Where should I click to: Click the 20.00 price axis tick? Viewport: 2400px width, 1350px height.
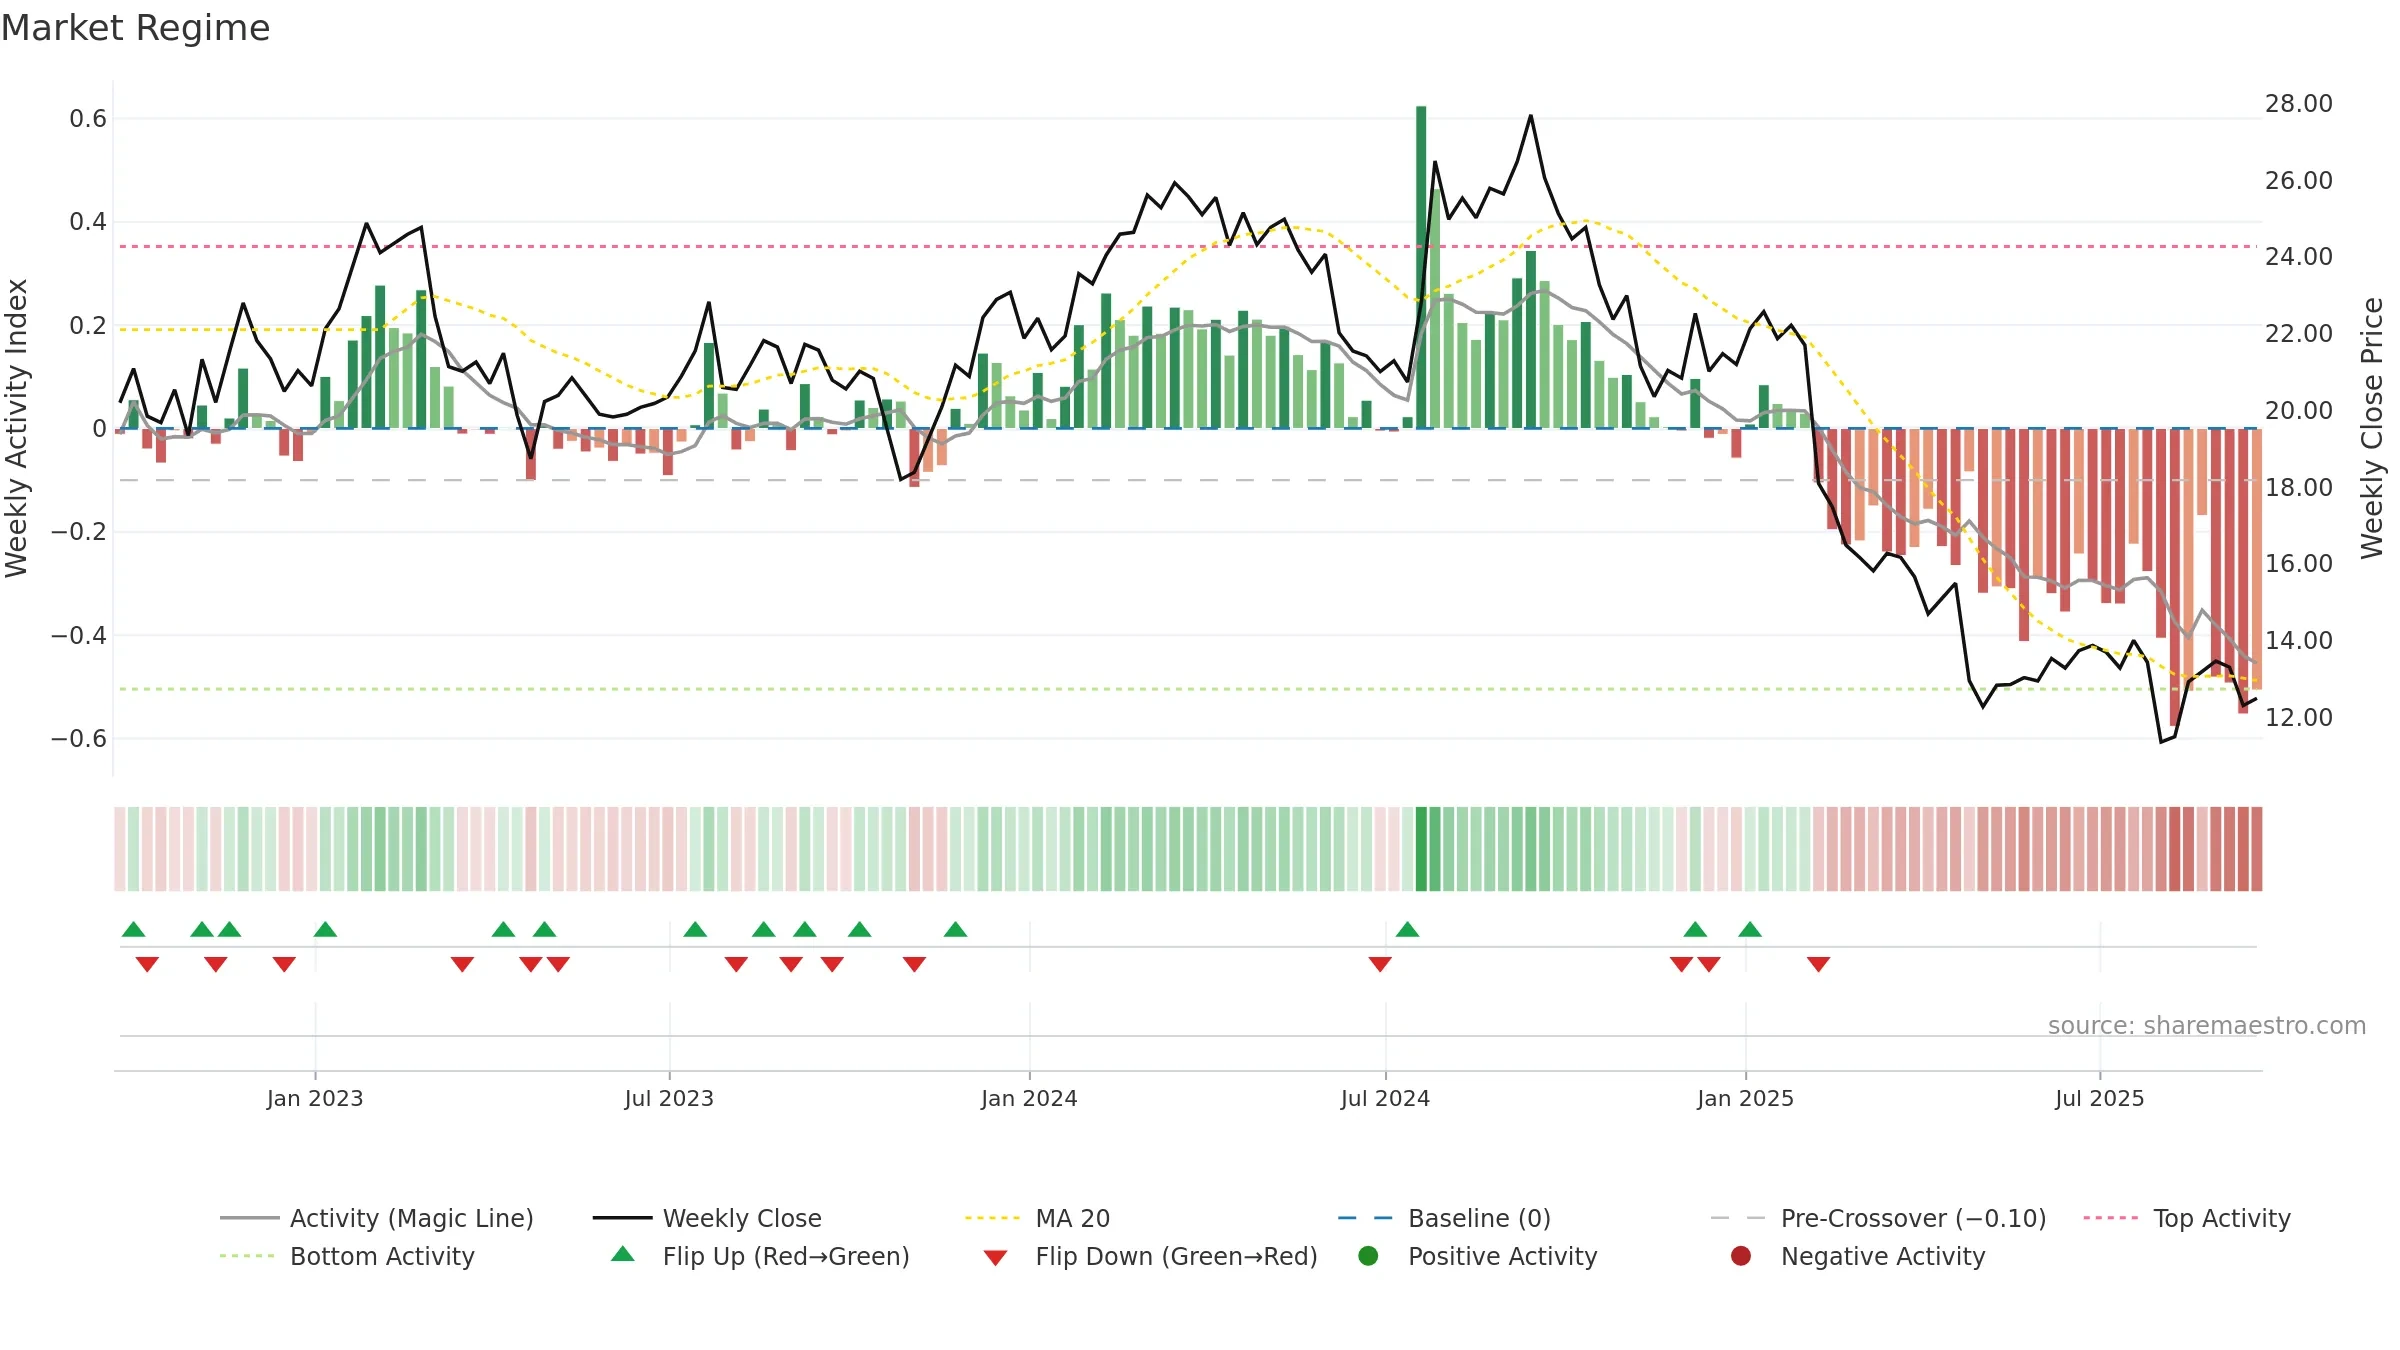(2299, 410)
